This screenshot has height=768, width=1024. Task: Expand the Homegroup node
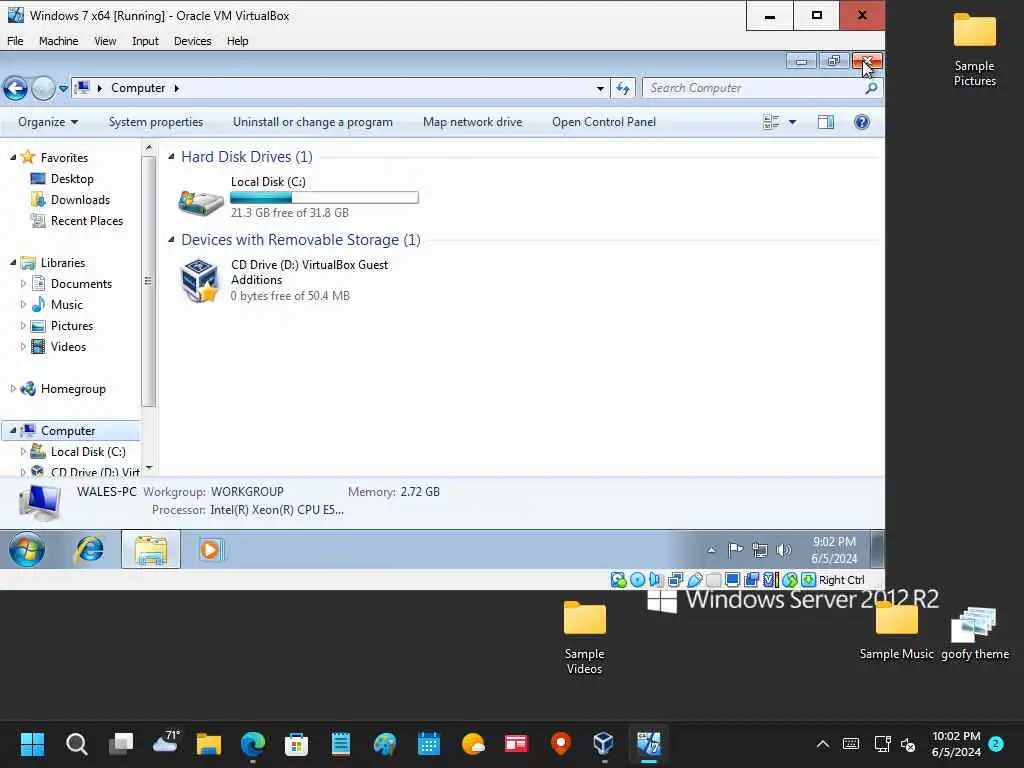tap(13, 389)
